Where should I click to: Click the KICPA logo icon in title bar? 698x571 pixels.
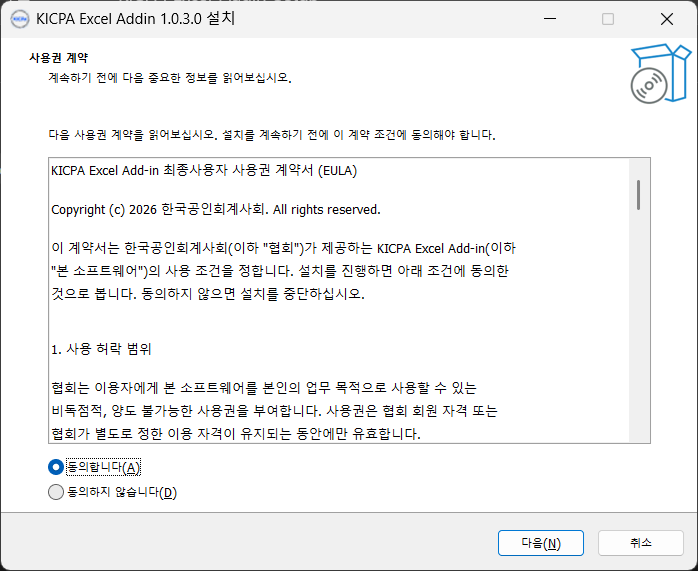pos(20,19)
